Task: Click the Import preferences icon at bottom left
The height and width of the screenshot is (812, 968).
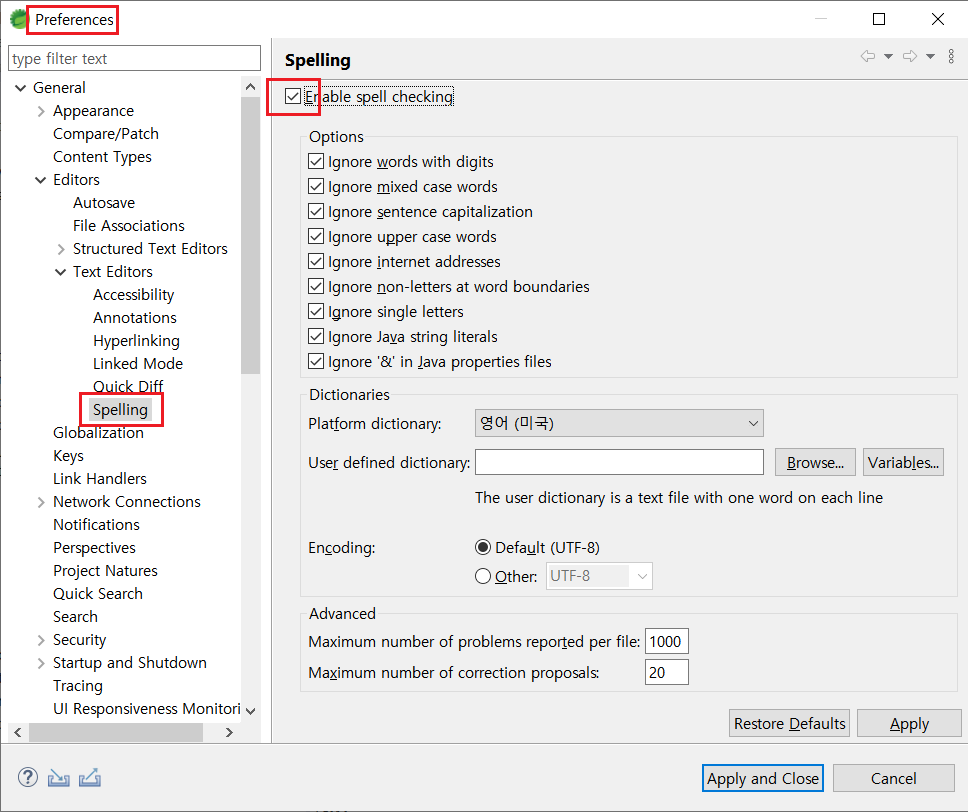Action: pyautogui.click(x=58, y=777)
